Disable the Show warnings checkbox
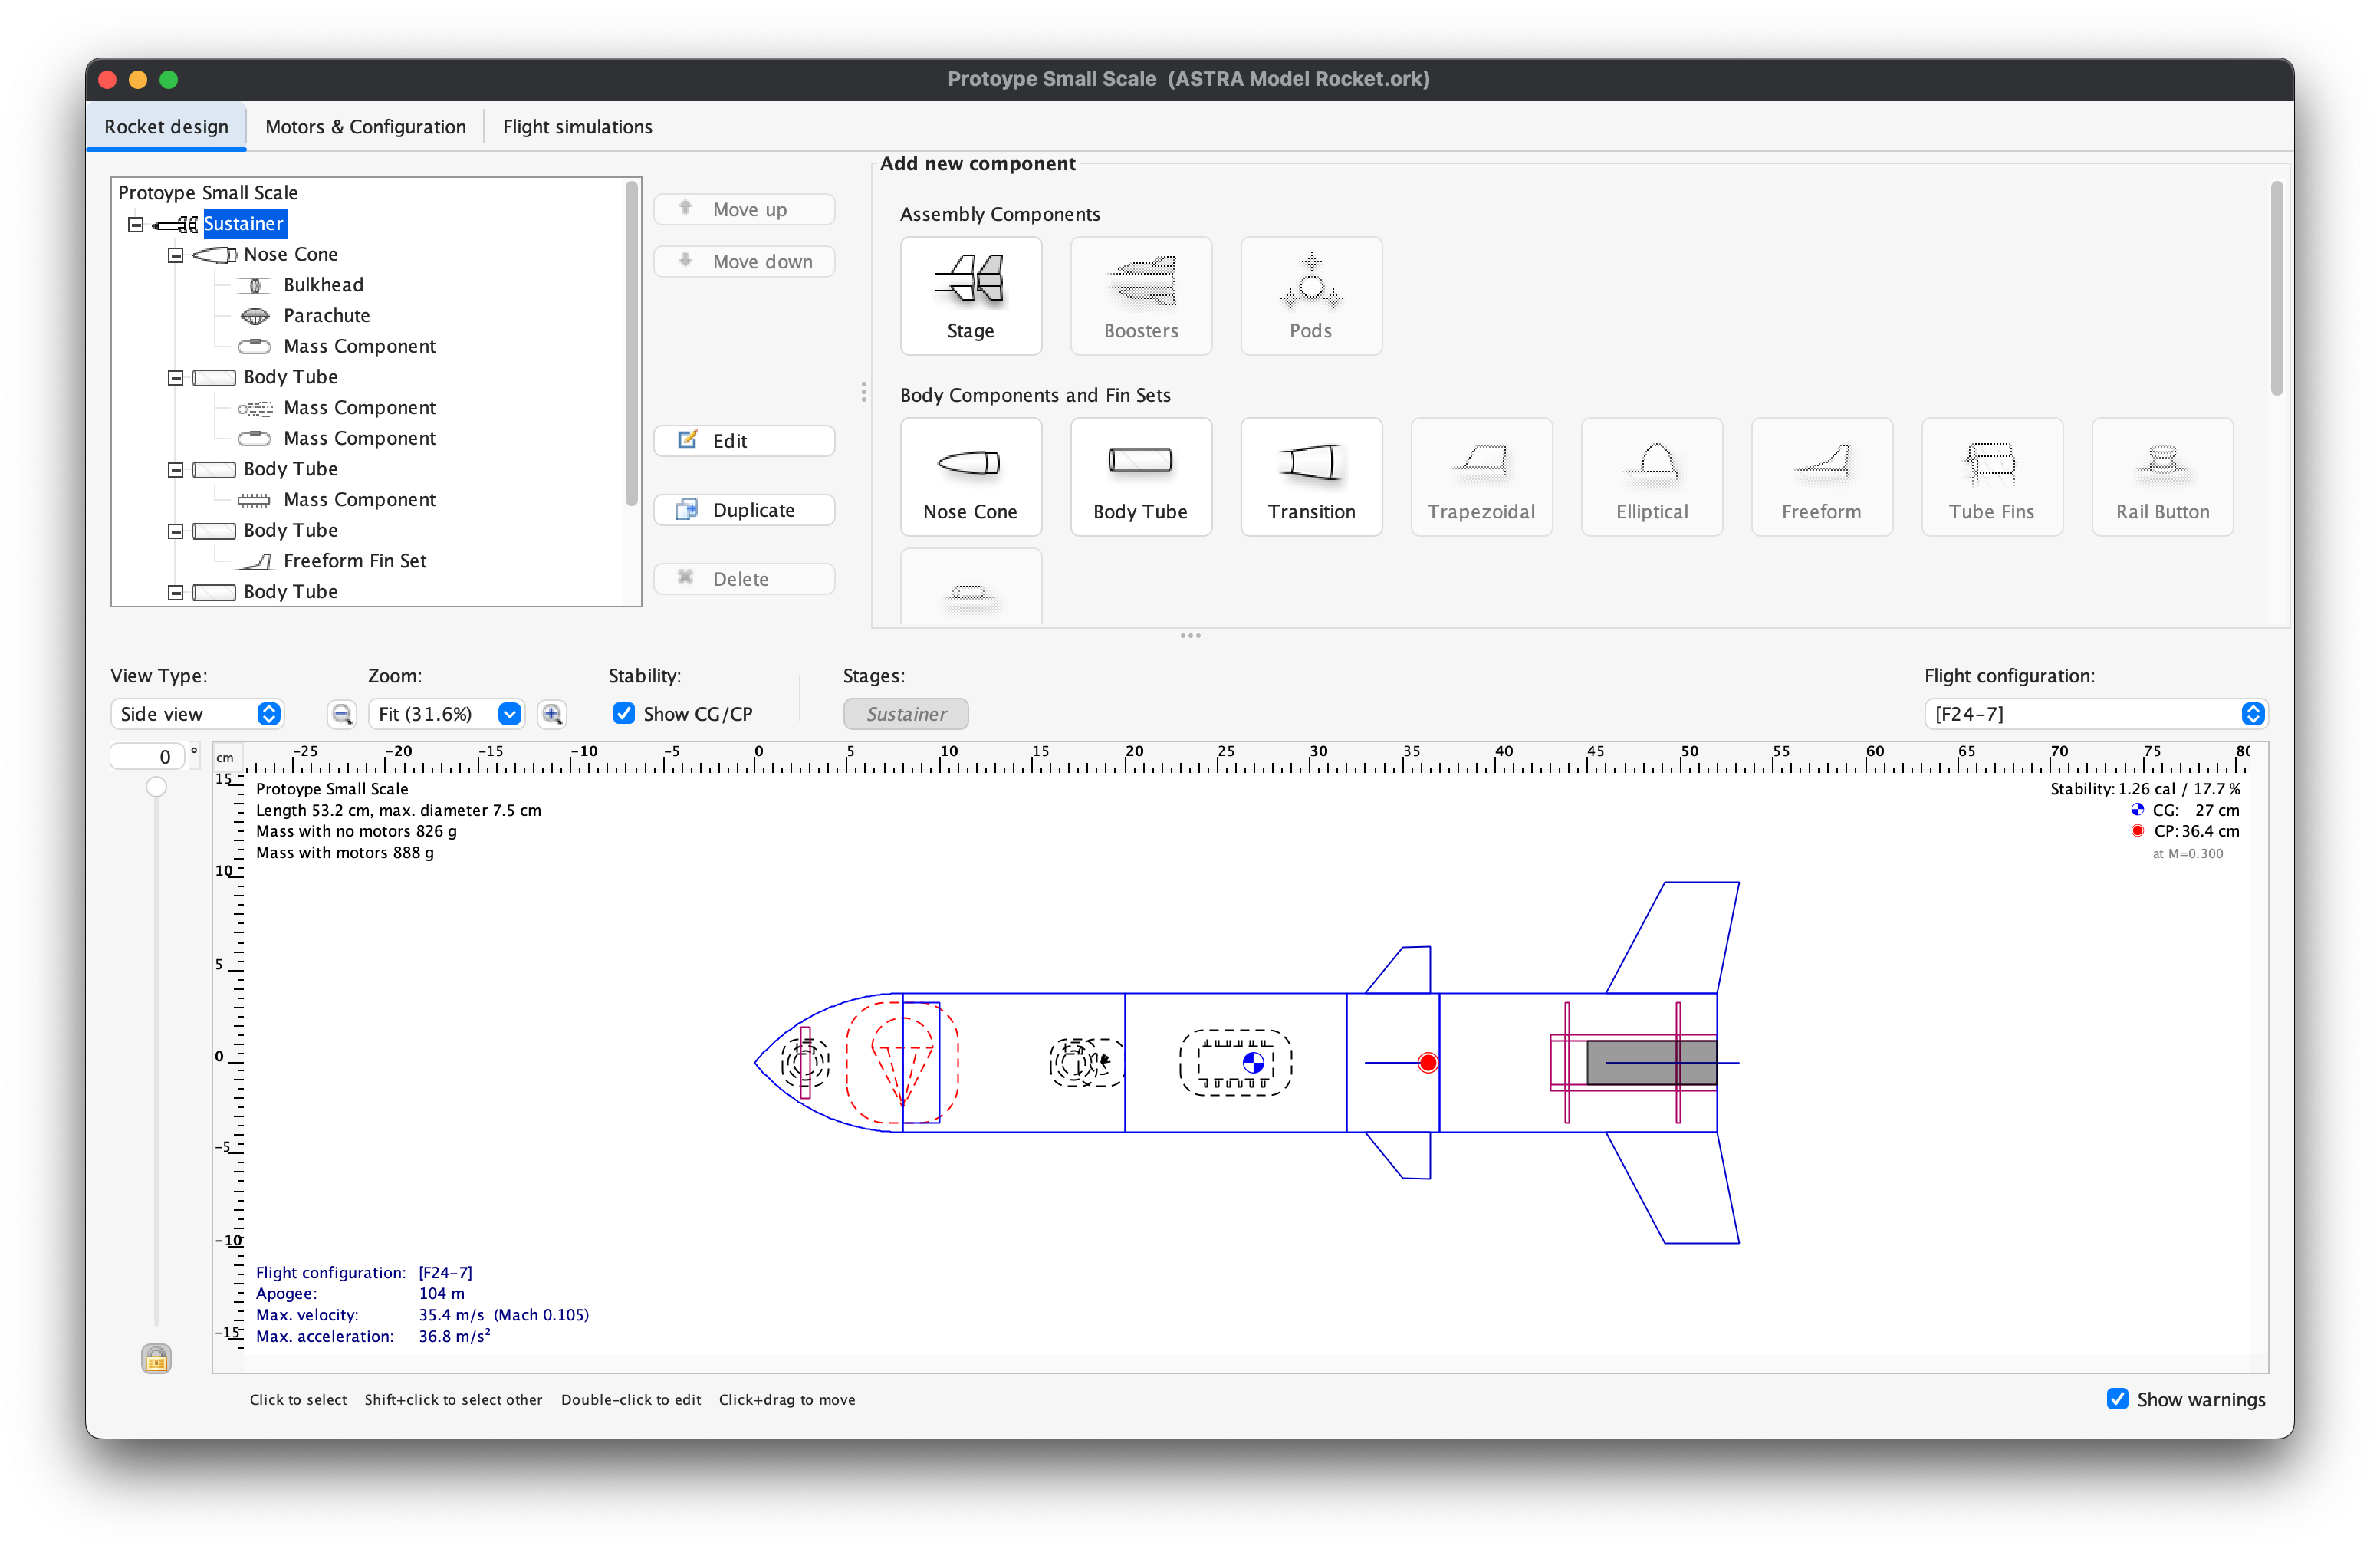Image resolution: width=2380 pixels, height=1552 pixels. (x=2117, y=1399)
